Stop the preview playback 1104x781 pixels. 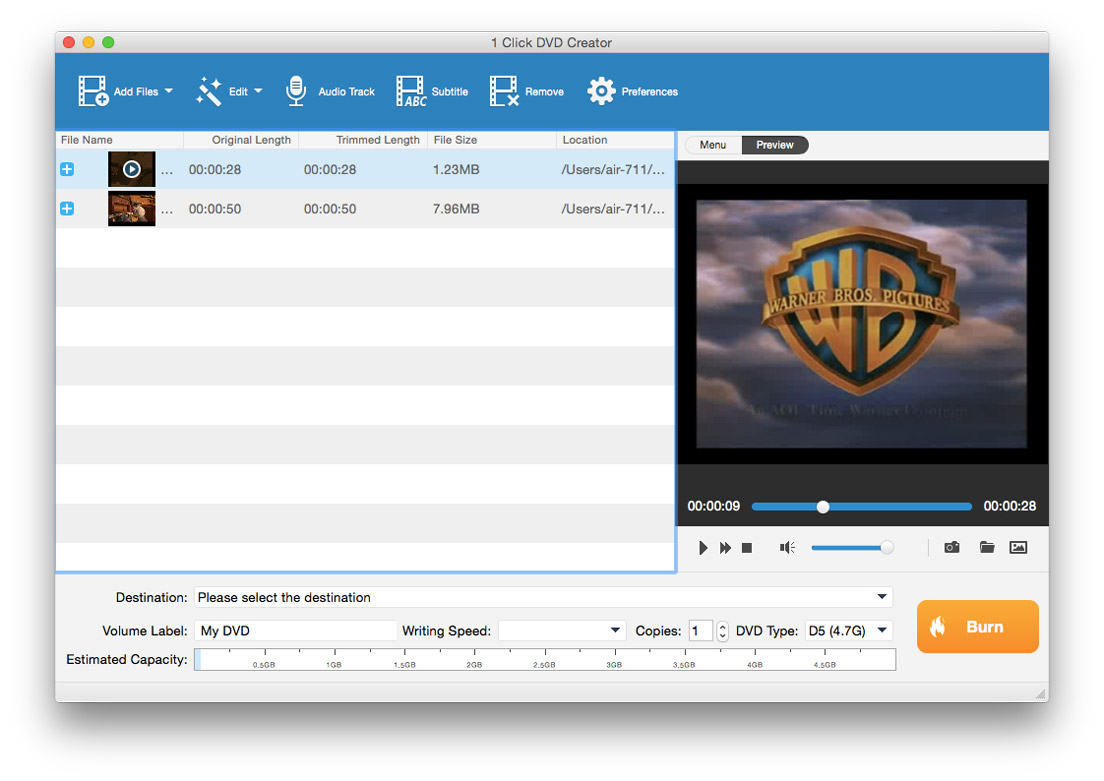click(x=747, y=547)
